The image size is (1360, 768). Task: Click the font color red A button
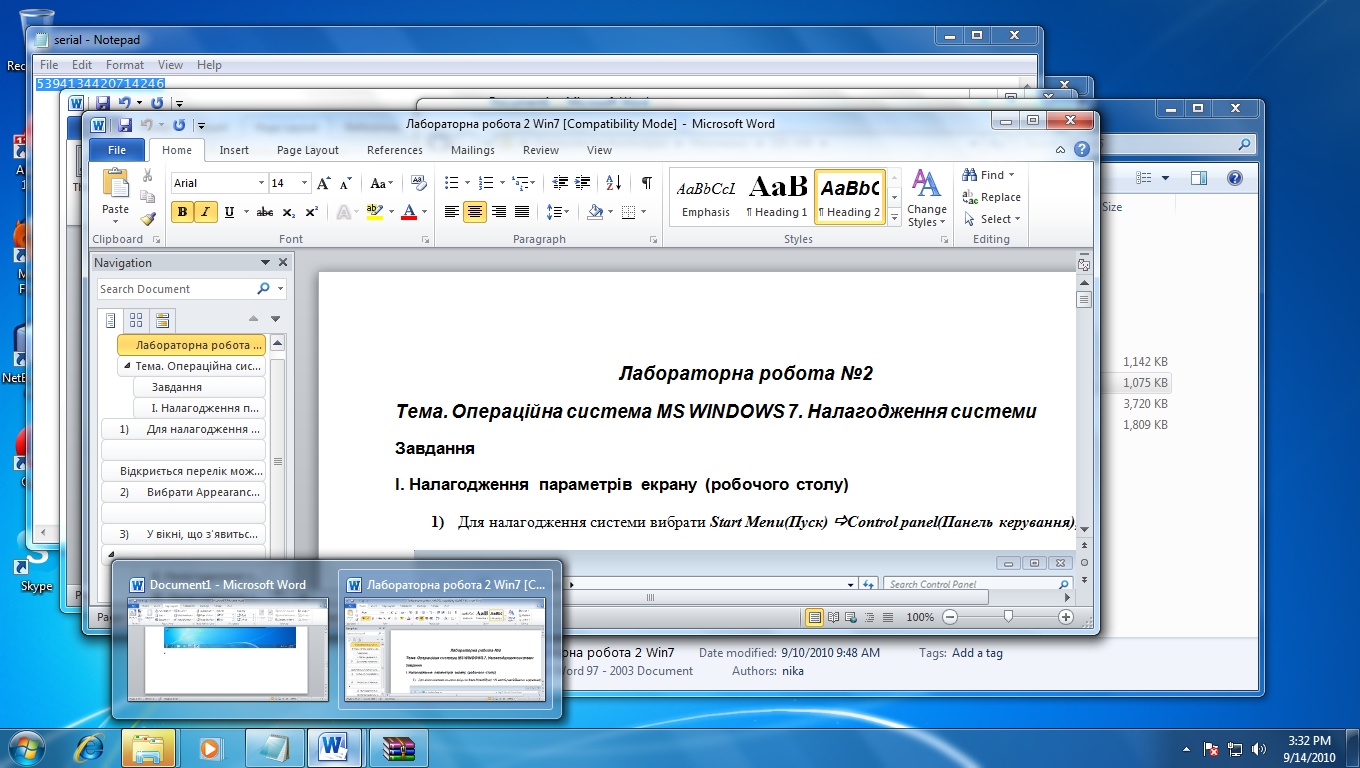[x=408, y=212]
